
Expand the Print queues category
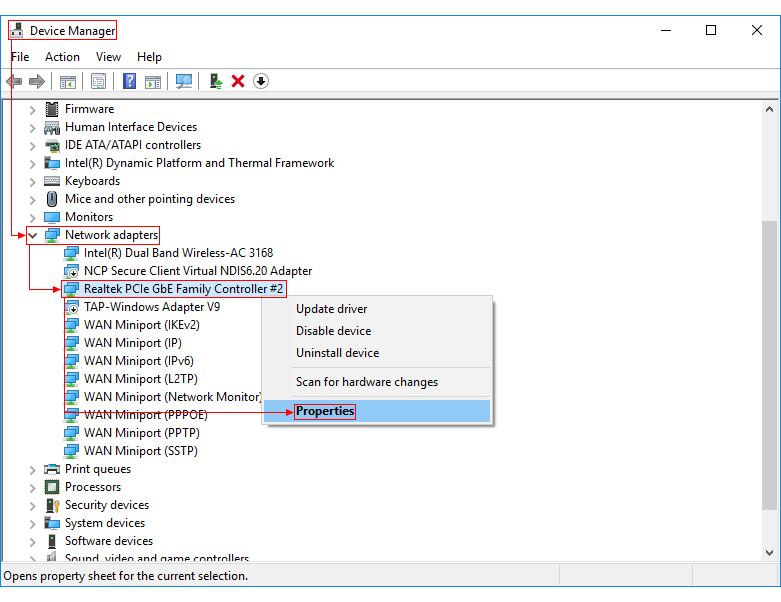click(x=33, y=469)
